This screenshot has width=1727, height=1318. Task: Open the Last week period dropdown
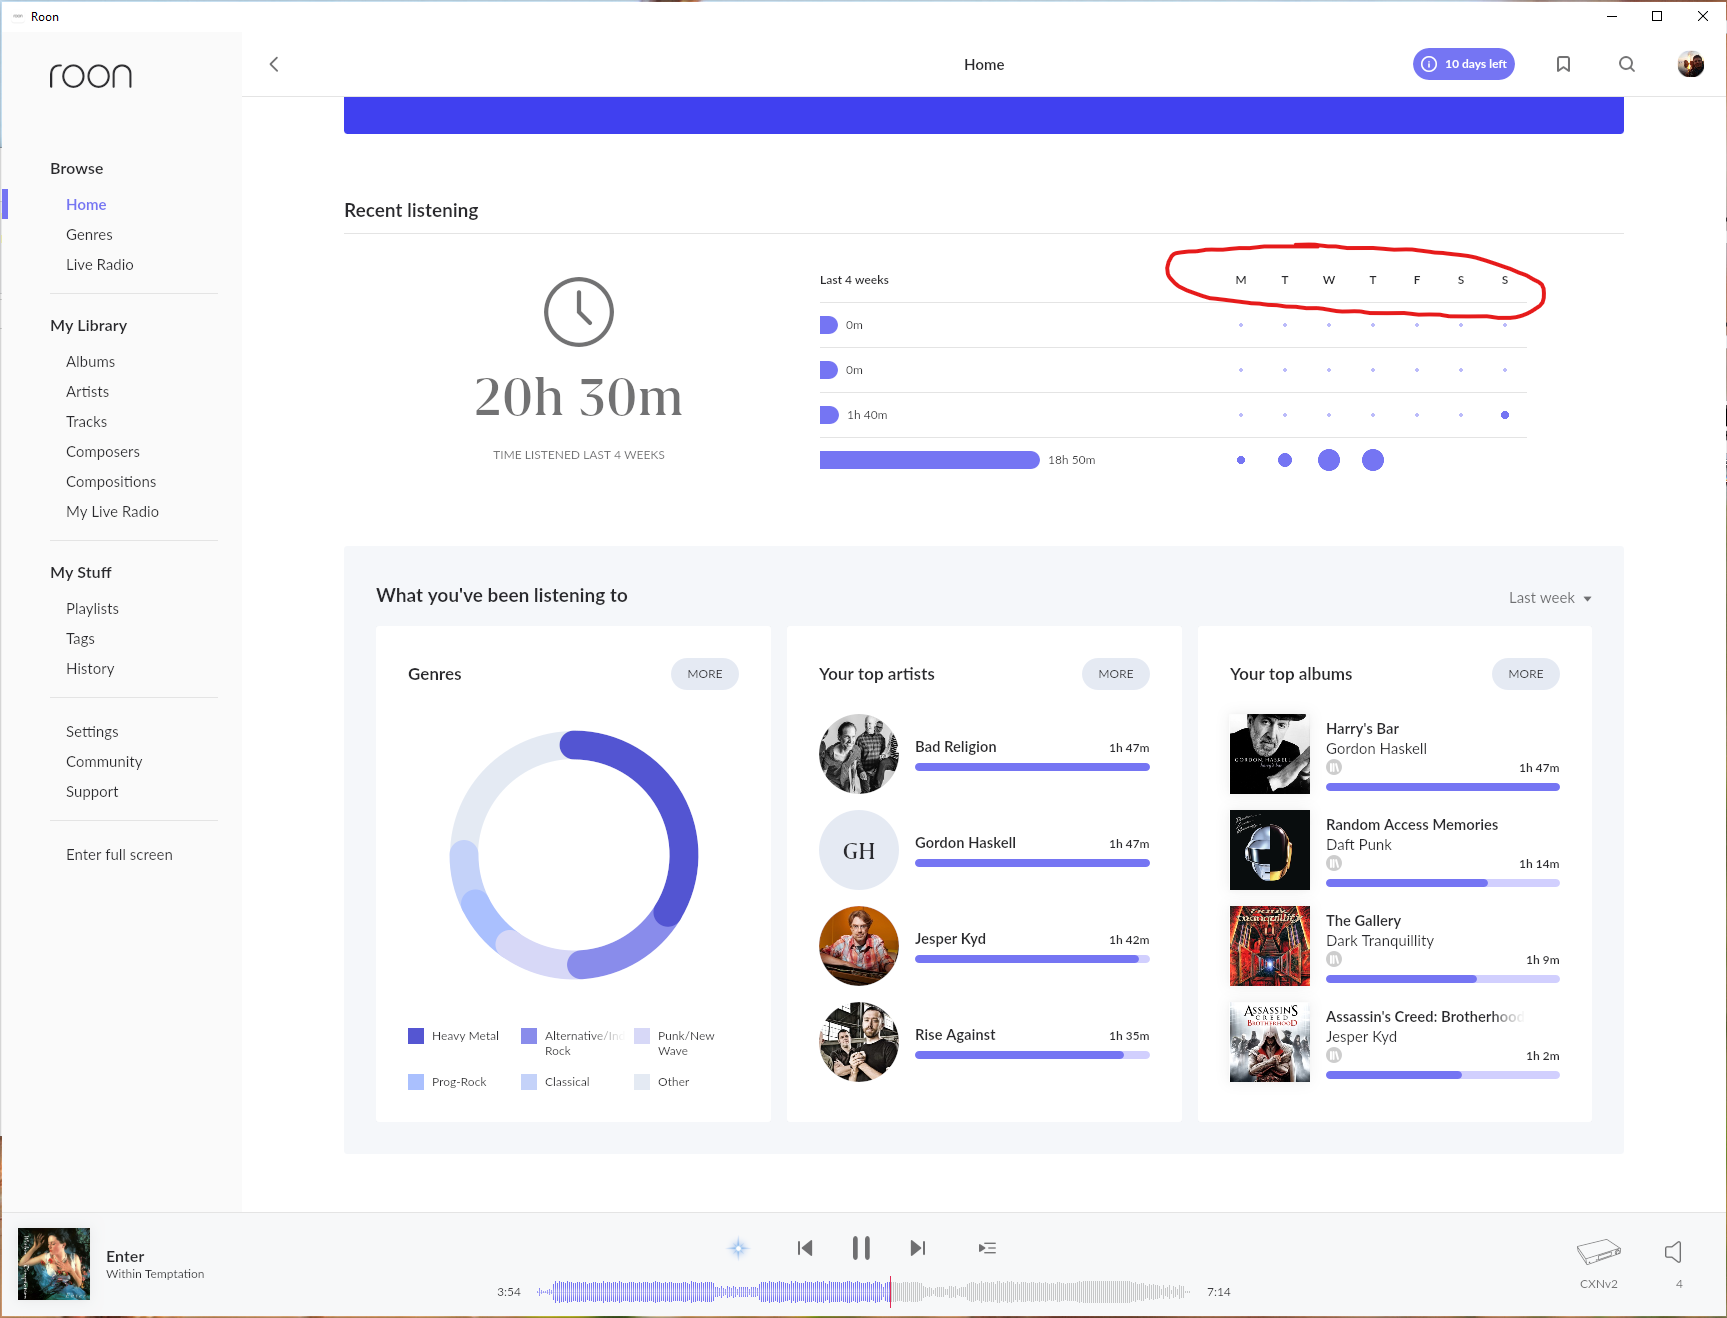coord(1550,598)
